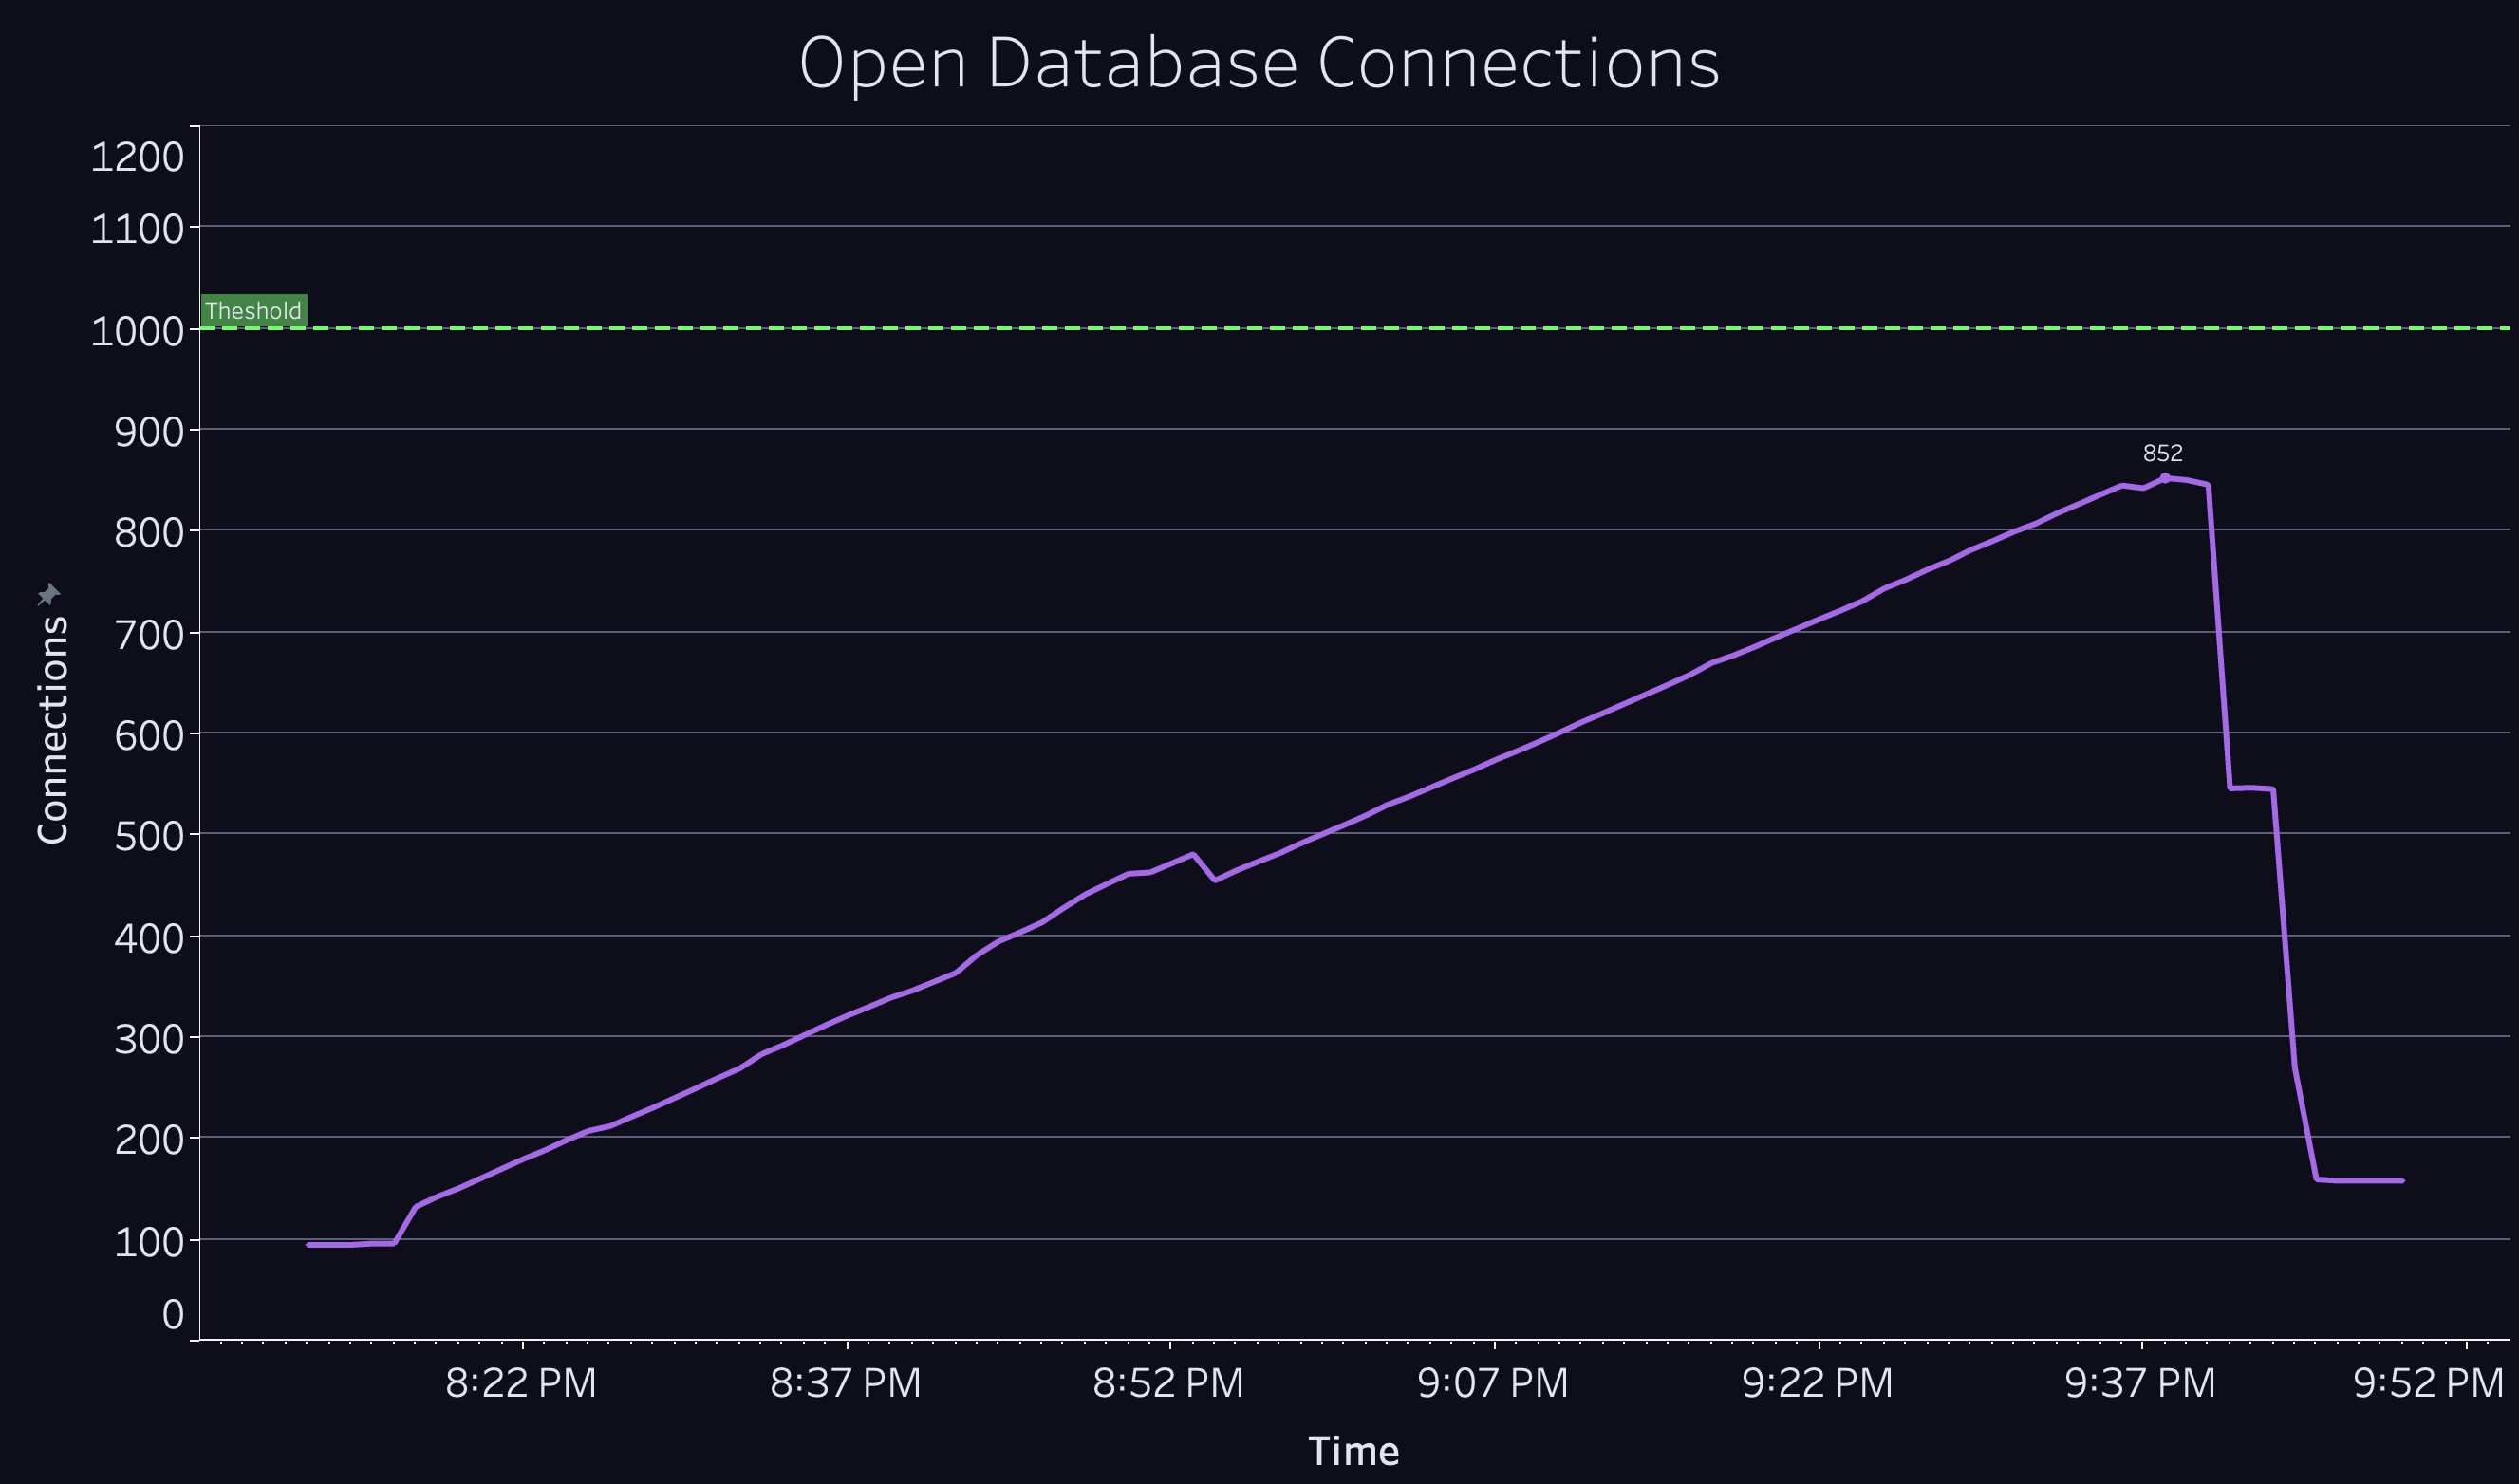The width and height of the screenshot is (2519, 1484).
Task: Click the 8:22 PM time tick label
Action: (521, 1383)
